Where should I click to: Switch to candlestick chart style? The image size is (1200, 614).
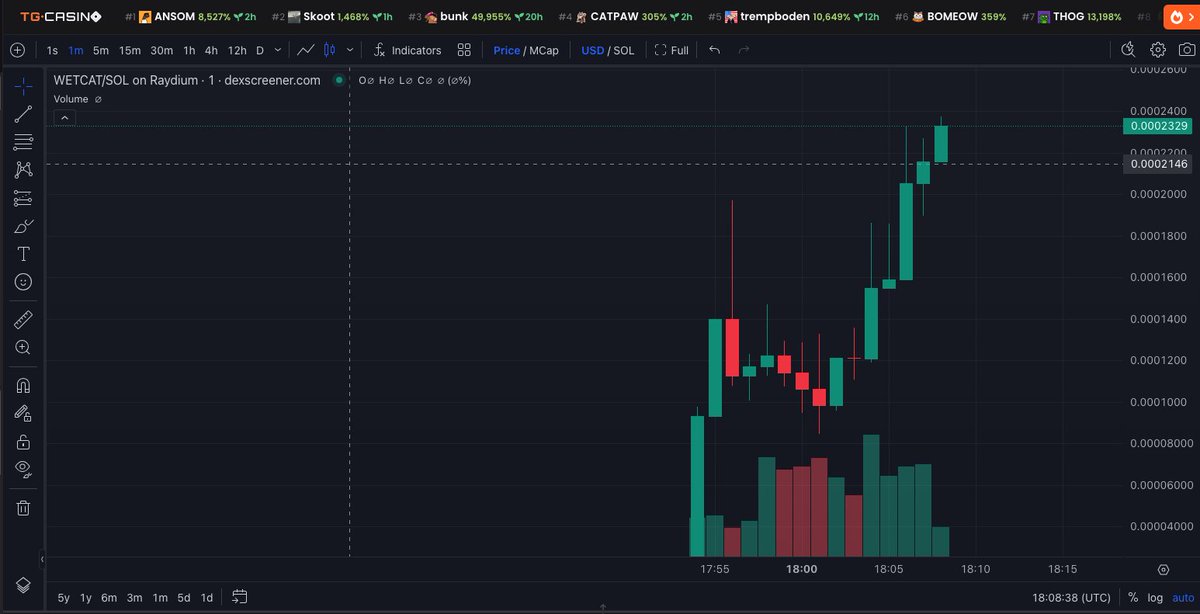click(x=329, y=50)
